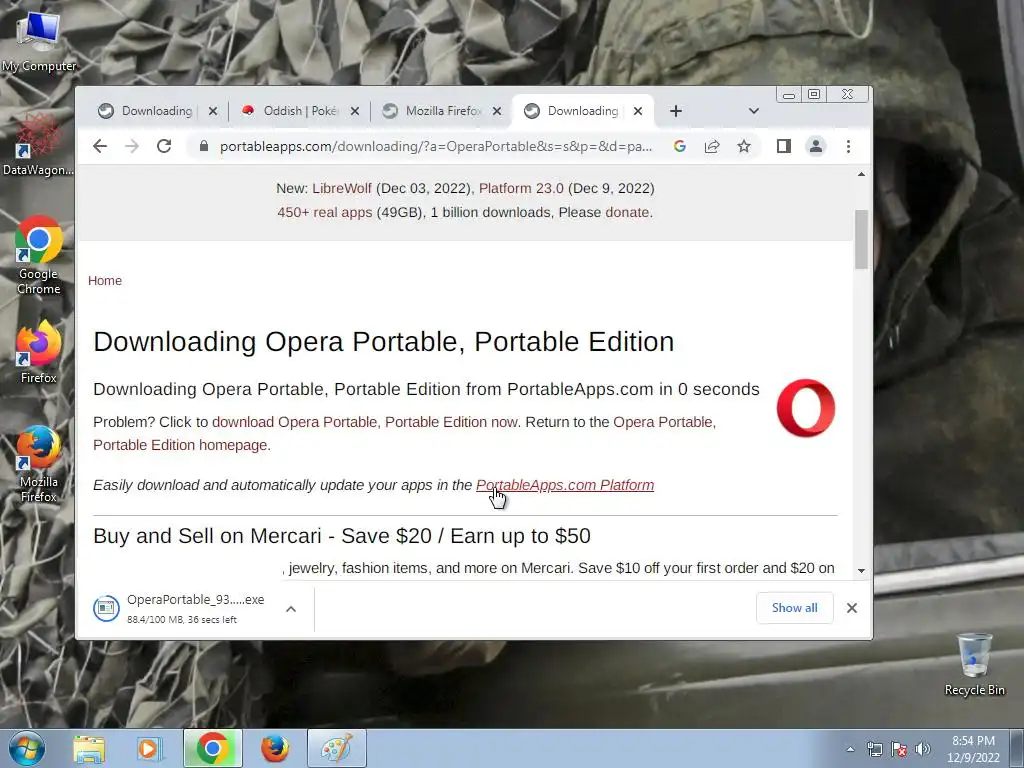The height and width of the screenshot is (768, 1024).
Task: Click page scrollbar up arrow
Action: tap(861, 174)
